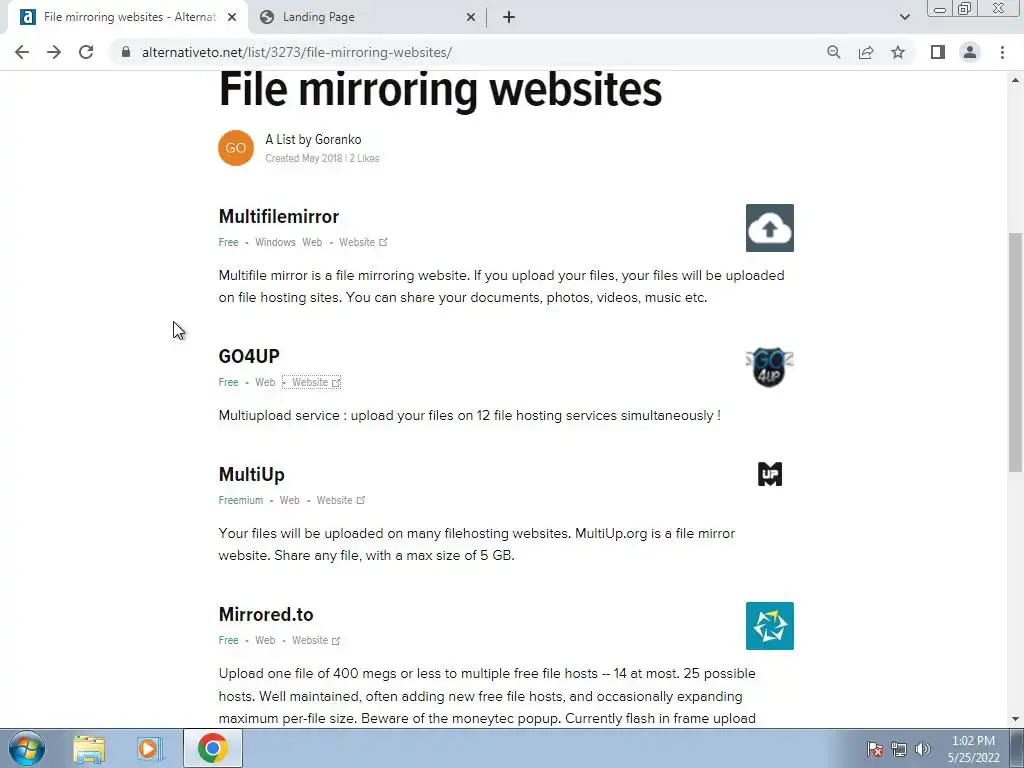Click Web tag under MultiUp
This screenshot has height=768, width=1024.
[x=290, y=500]
